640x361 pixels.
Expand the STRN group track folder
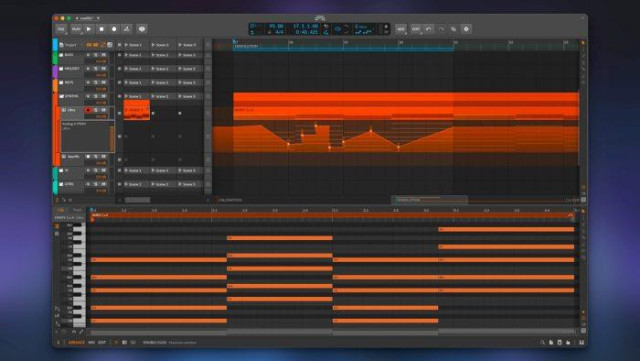point(61,184)
